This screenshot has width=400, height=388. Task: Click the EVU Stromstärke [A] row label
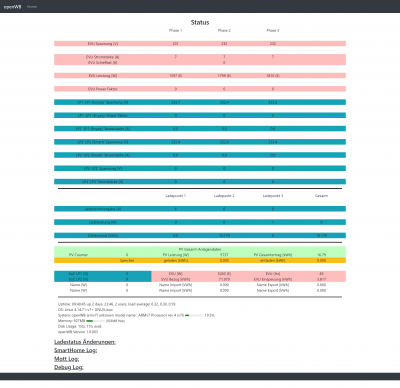(103, 57)
